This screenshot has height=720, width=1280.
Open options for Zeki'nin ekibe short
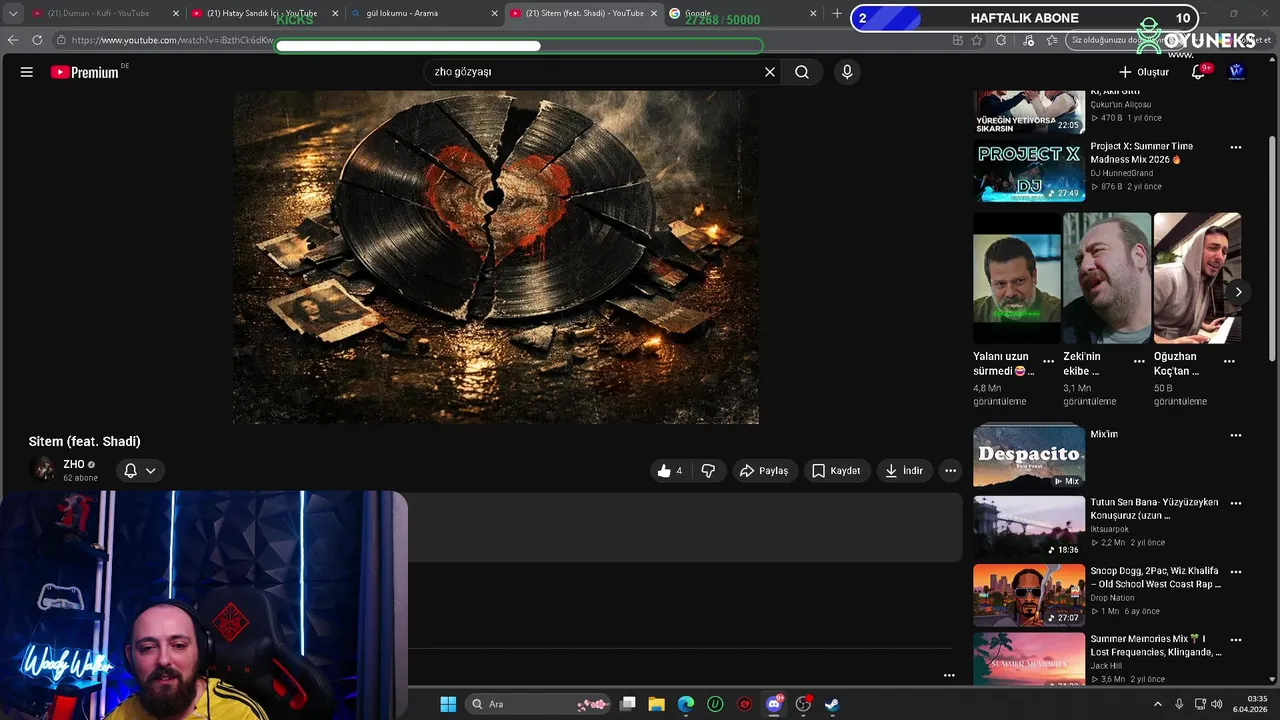(x=1138, y=361)
